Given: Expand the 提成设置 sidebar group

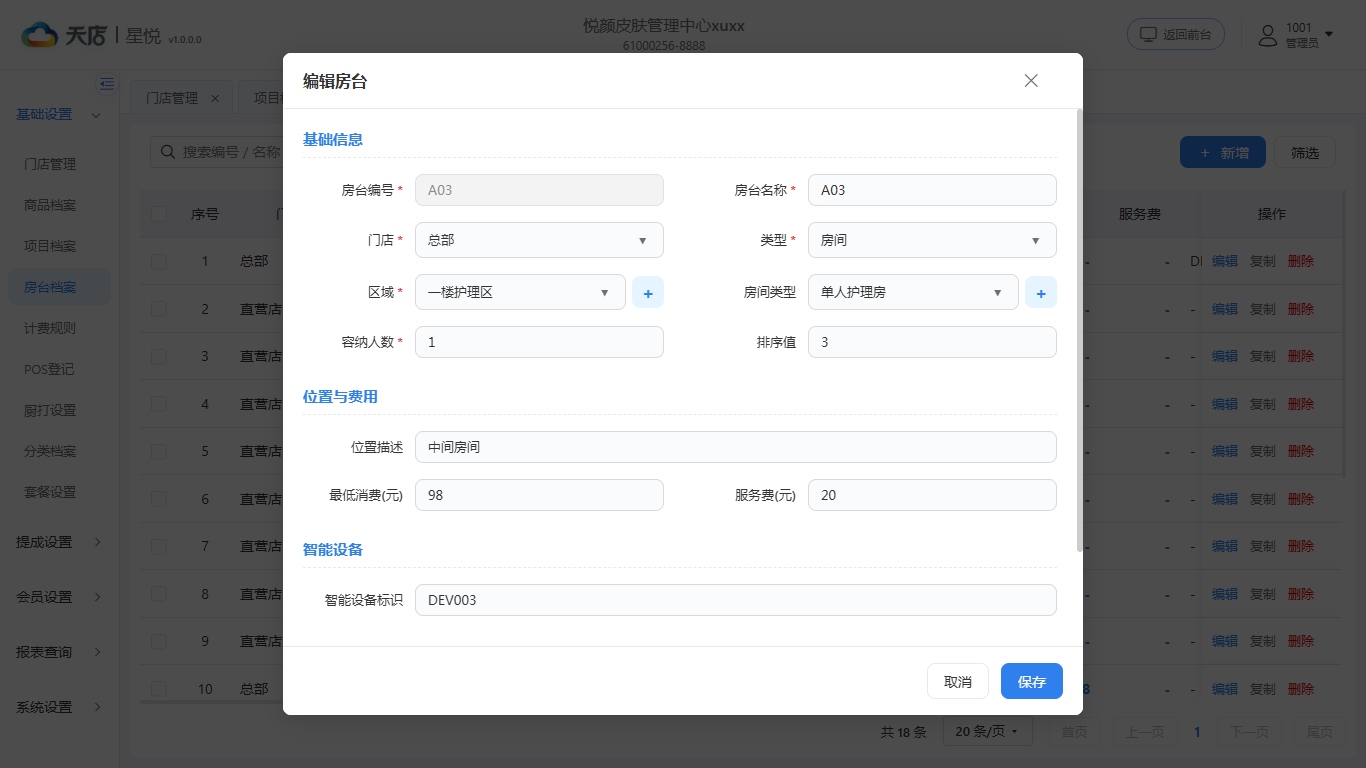Looking at the screenshot, I should 59,542.
